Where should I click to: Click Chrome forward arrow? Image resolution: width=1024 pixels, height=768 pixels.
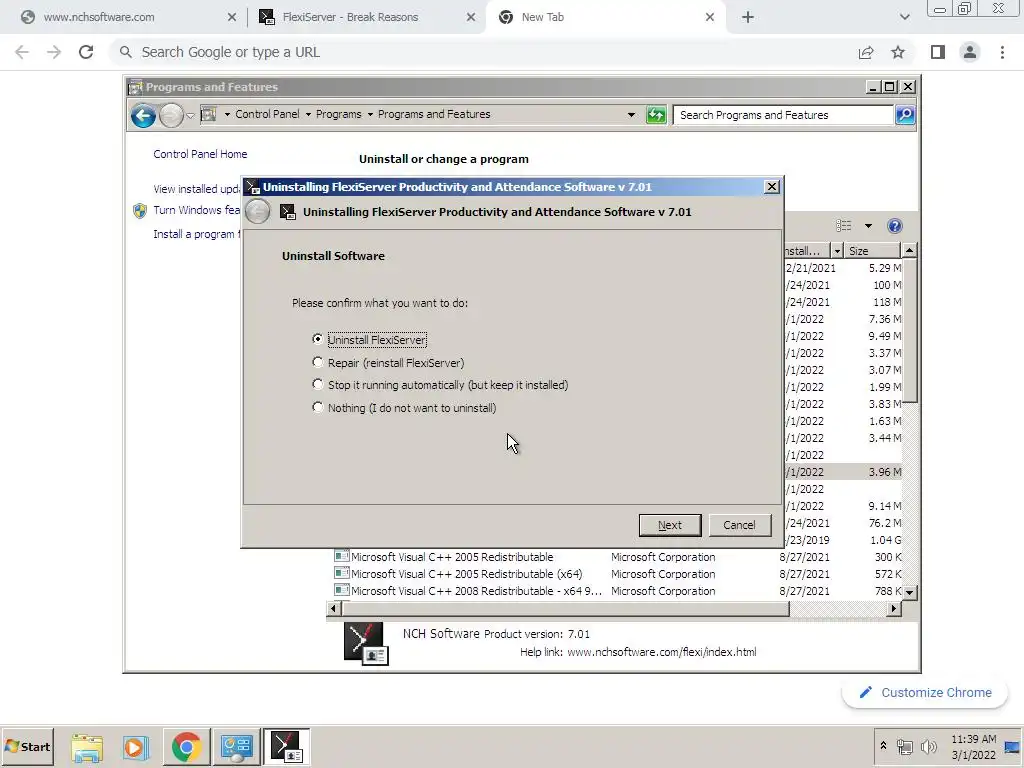(x=54, y=52)
